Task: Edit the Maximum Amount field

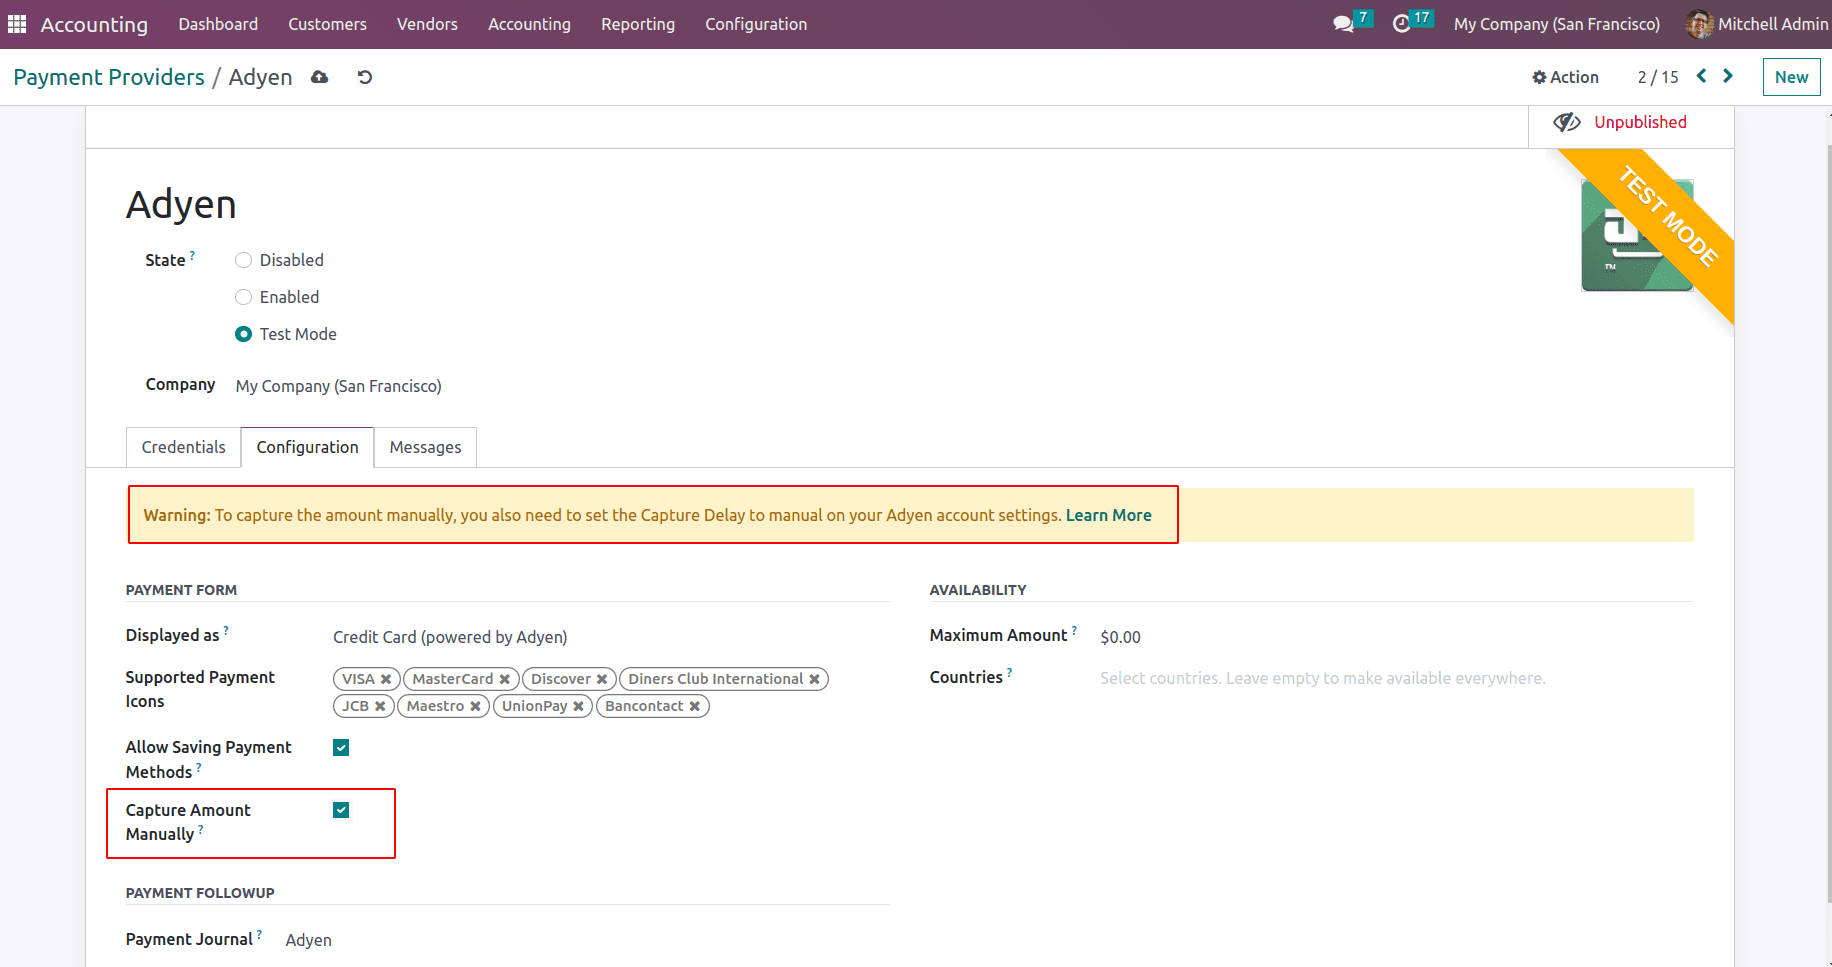Action: tap(1396, 637)
